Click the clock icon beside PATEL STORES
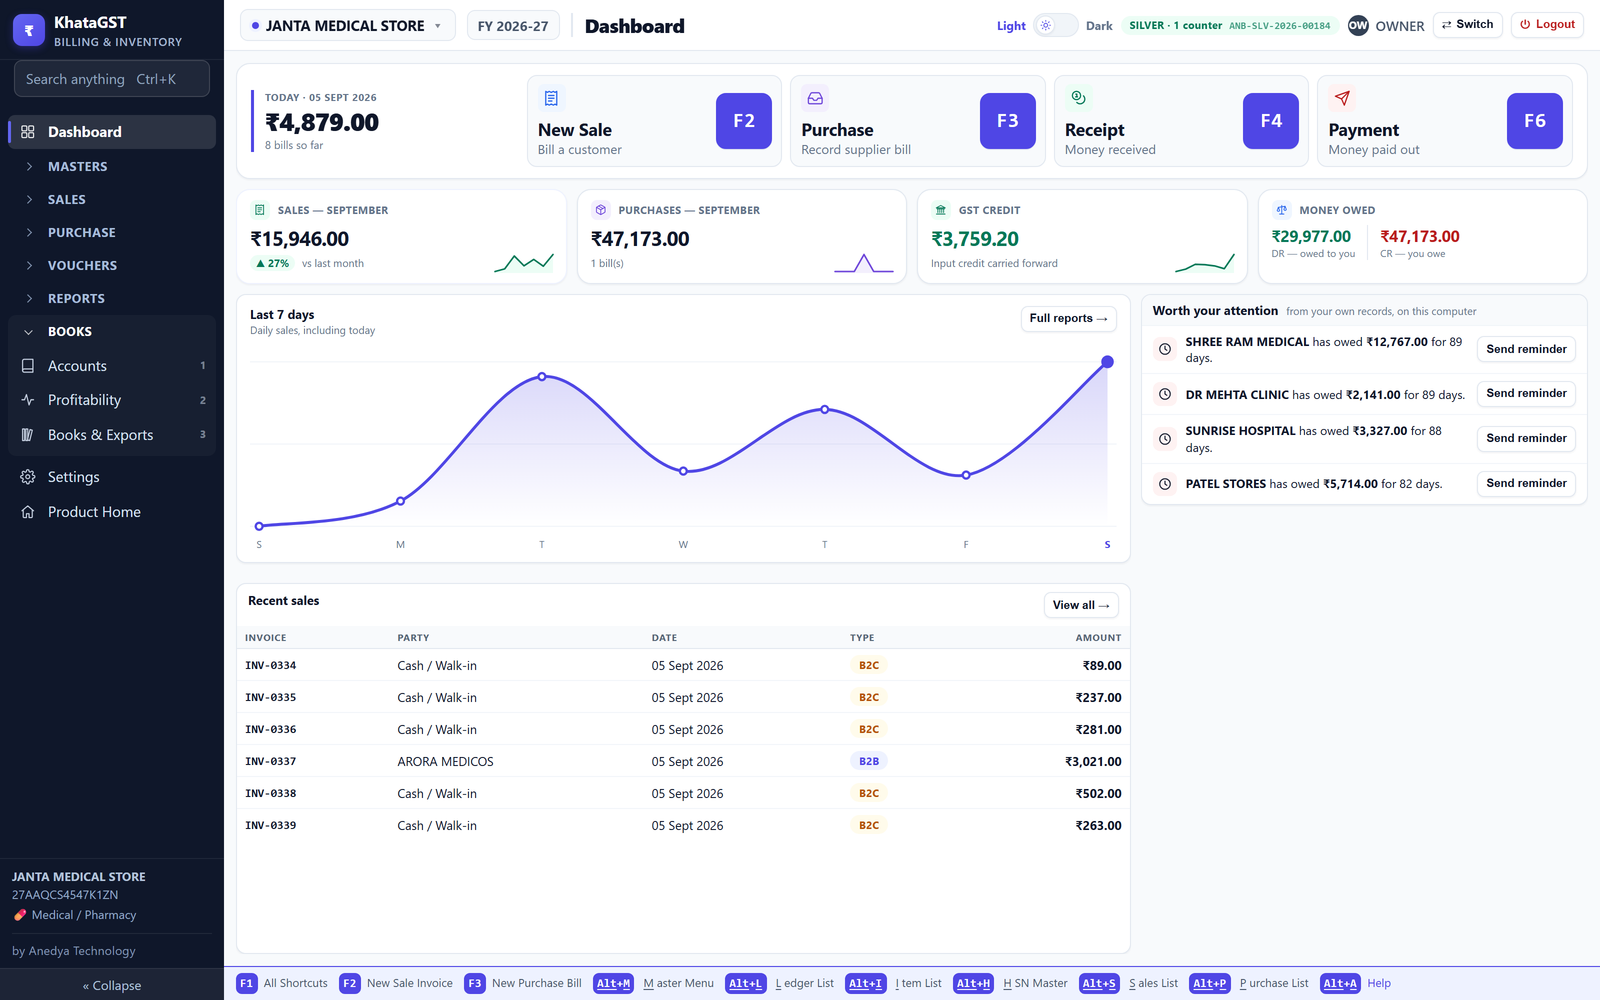This screenshot has height=1000, width=1600. (x=1165, y=484)
